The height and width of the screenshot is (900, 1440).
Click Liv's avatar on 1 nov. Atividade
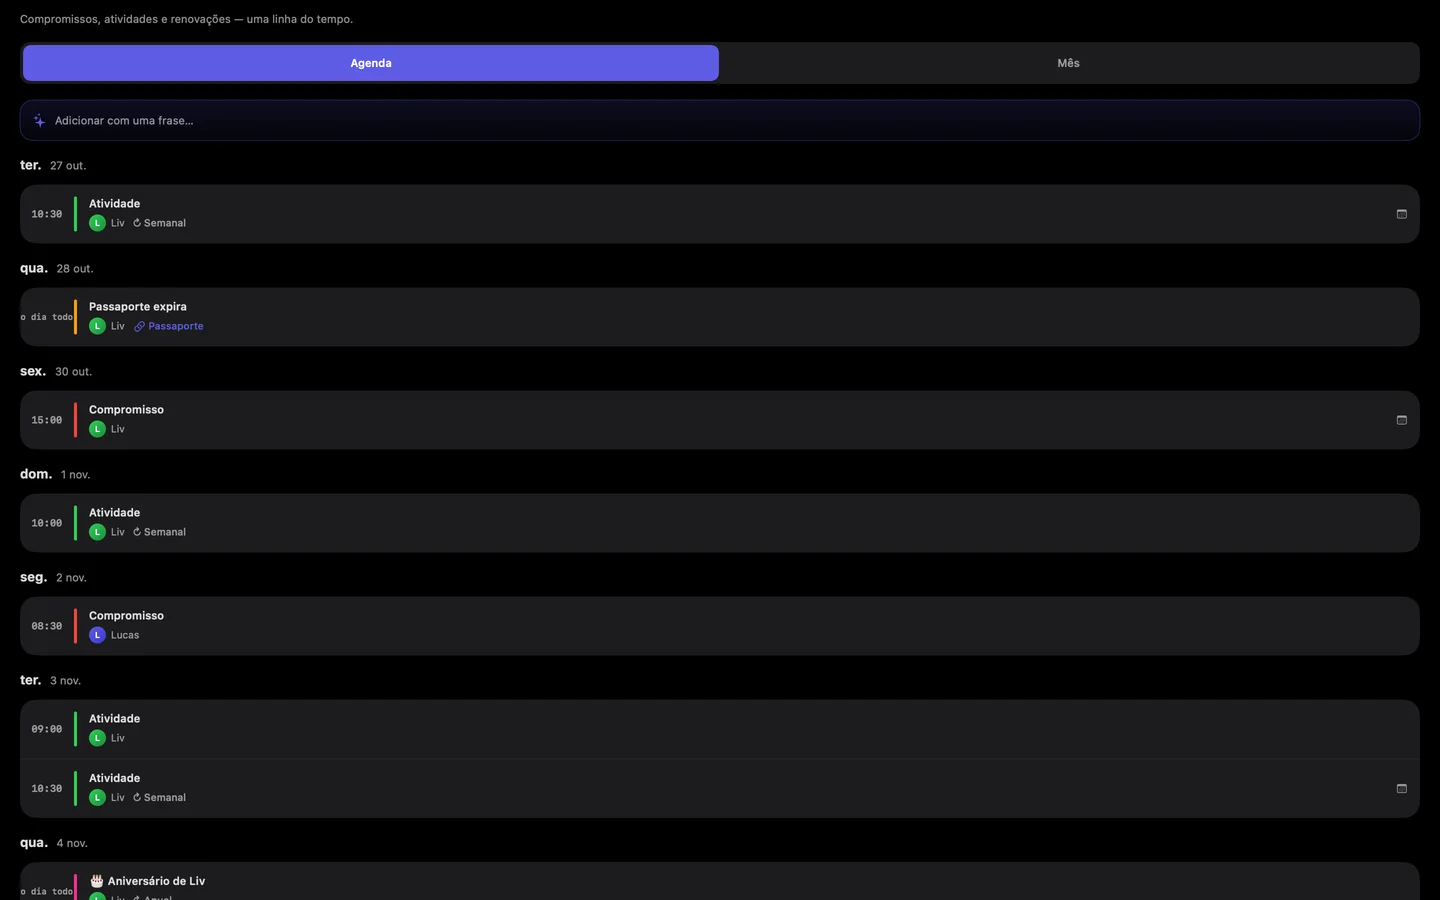(x=97, y=532)
